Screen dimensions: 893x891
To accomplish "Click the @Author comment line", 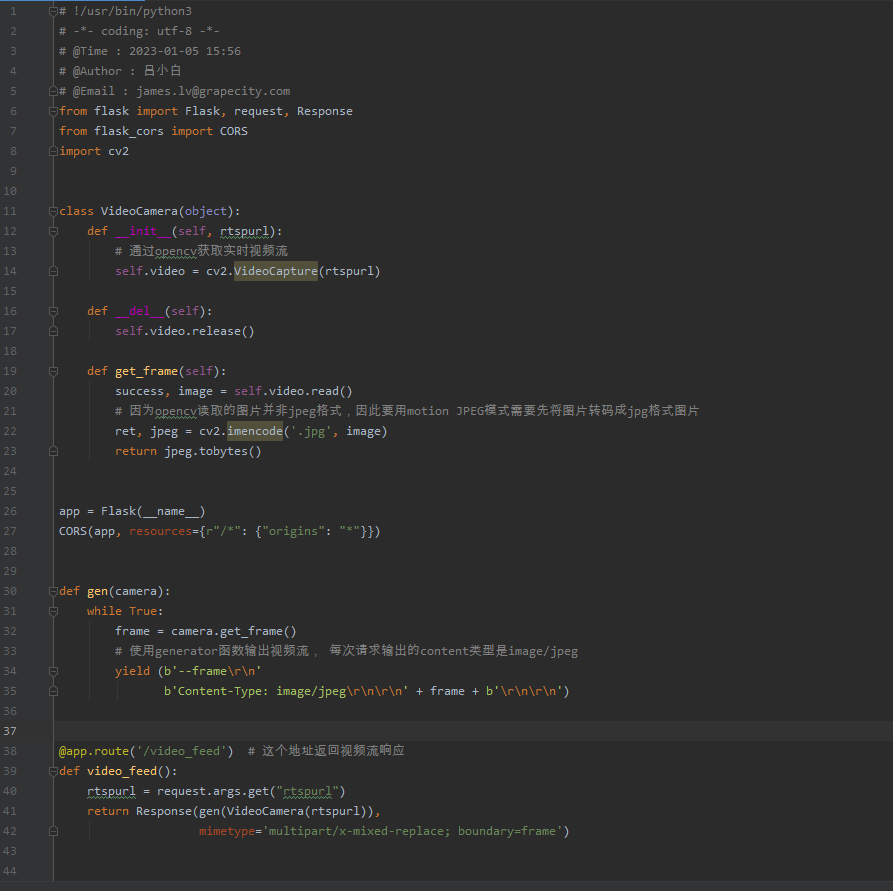I will [120, 71].
